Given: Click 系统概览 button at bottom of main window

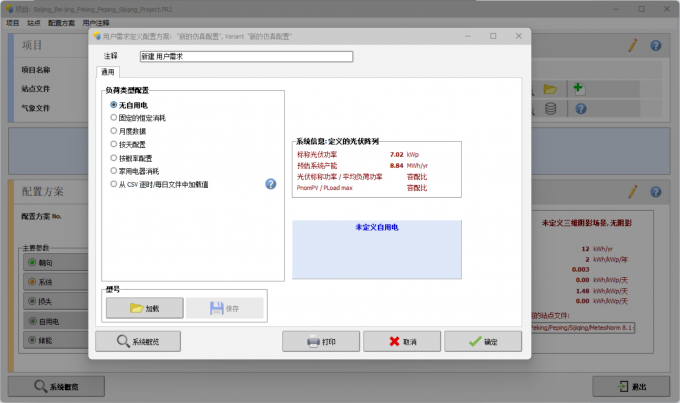Looking at the screenshot, I should coord(56,386).
